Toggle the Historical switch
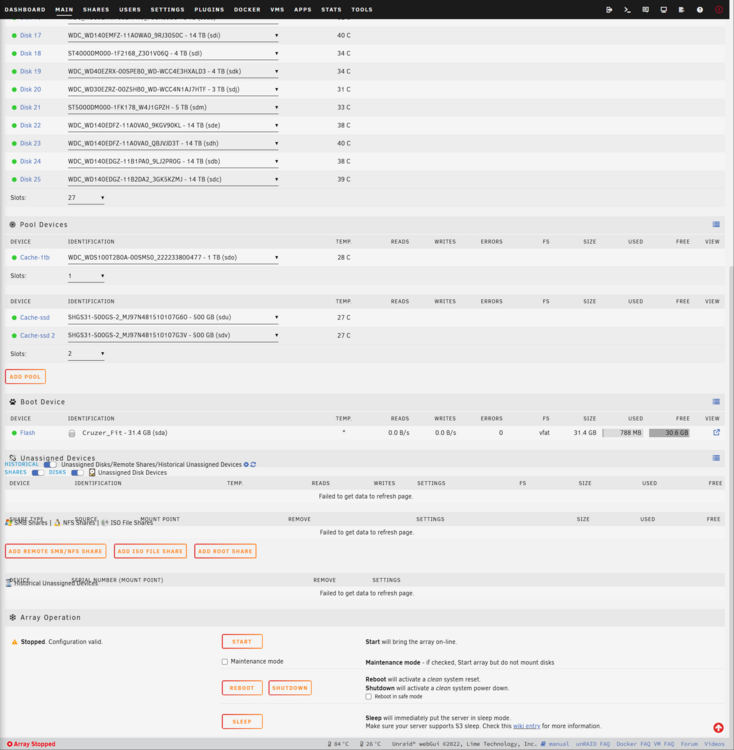734x750 pixels. (x=50, y=464)
